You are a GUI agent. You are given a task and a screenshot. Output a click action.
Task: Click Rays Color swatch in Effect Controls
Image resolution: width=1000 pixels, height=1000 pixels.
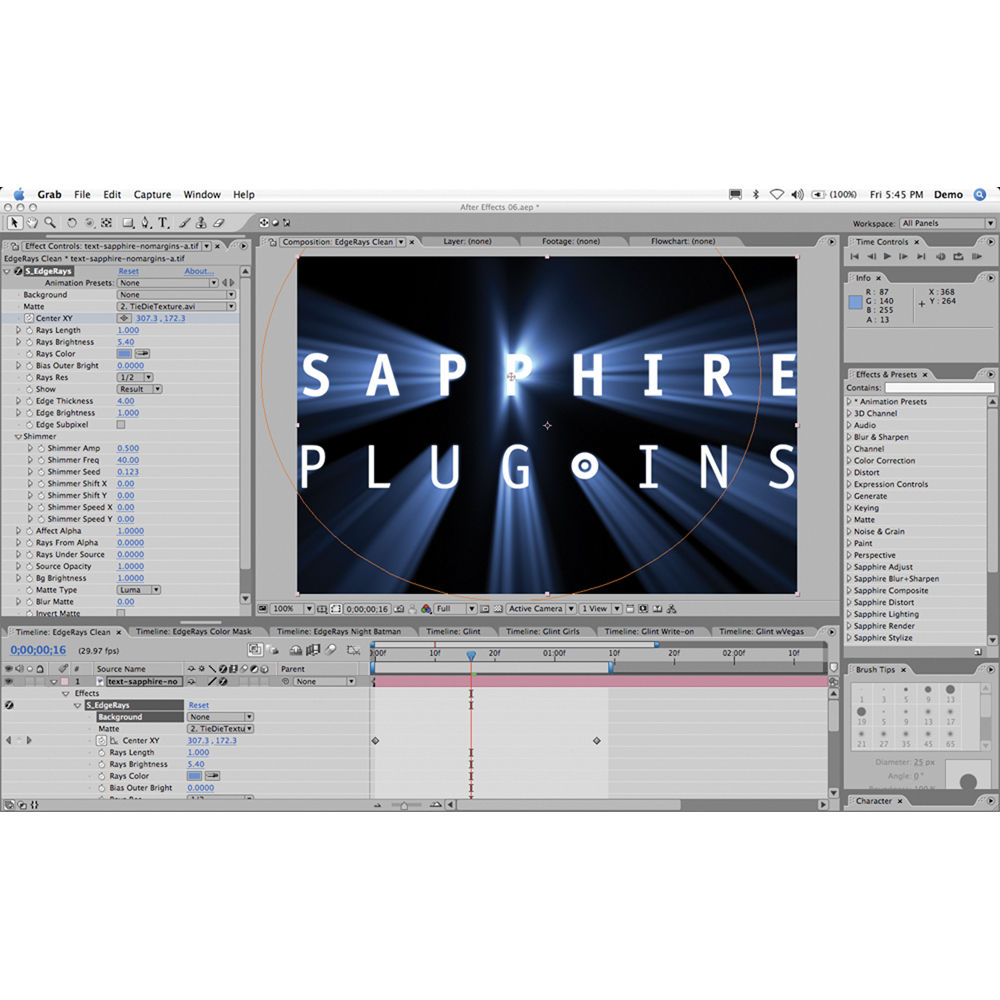point(124,354)
